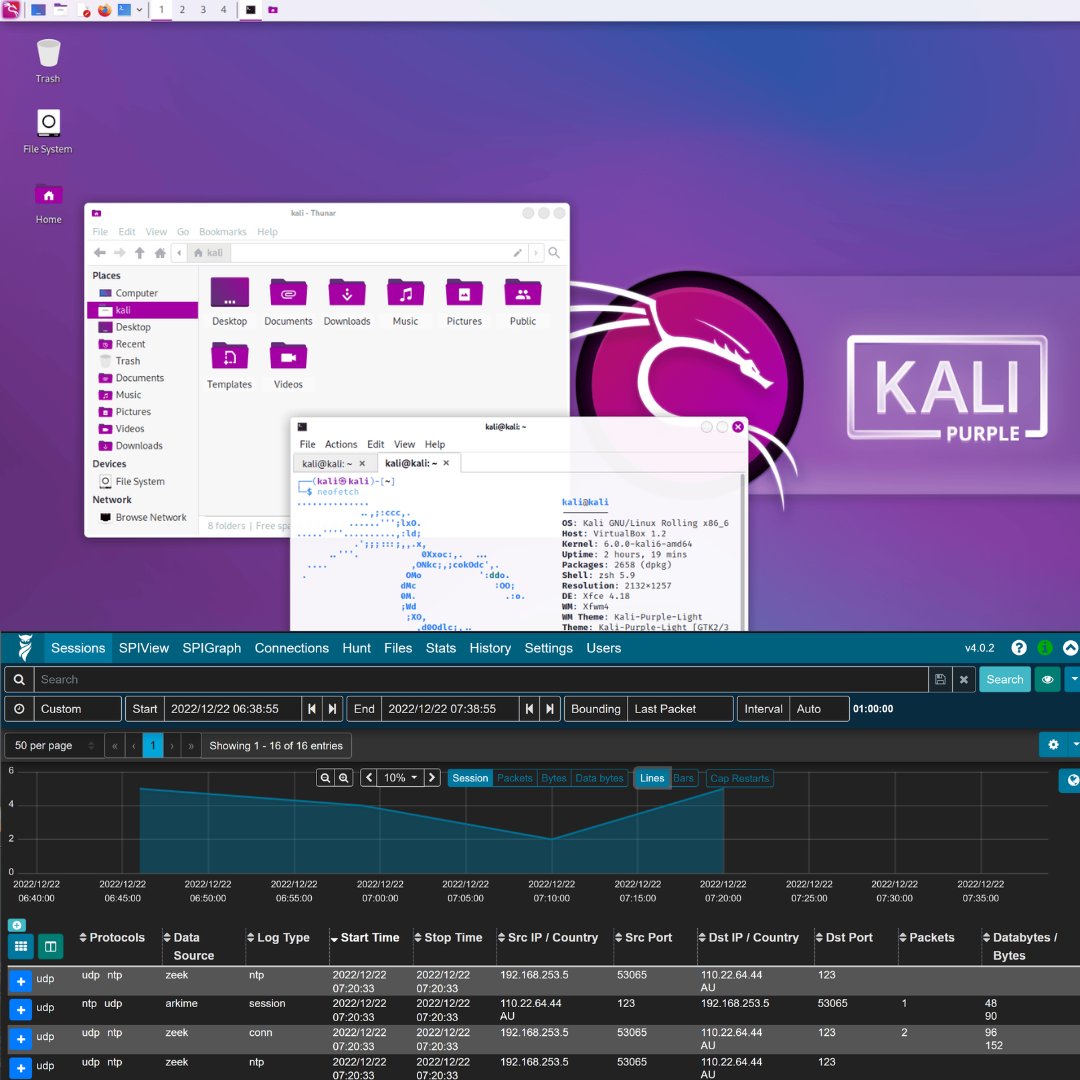Screen dimensions: 1080x1080
Task: Toggle the views eye icon button
Action: pos(1047,680)
